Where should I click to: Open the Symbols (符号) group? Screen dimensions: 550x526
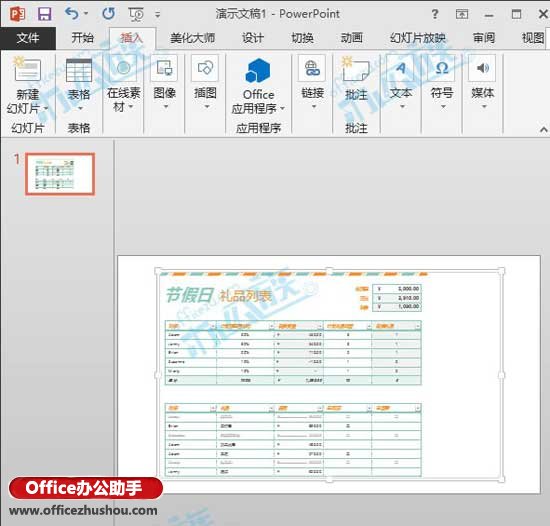point(442,83)
